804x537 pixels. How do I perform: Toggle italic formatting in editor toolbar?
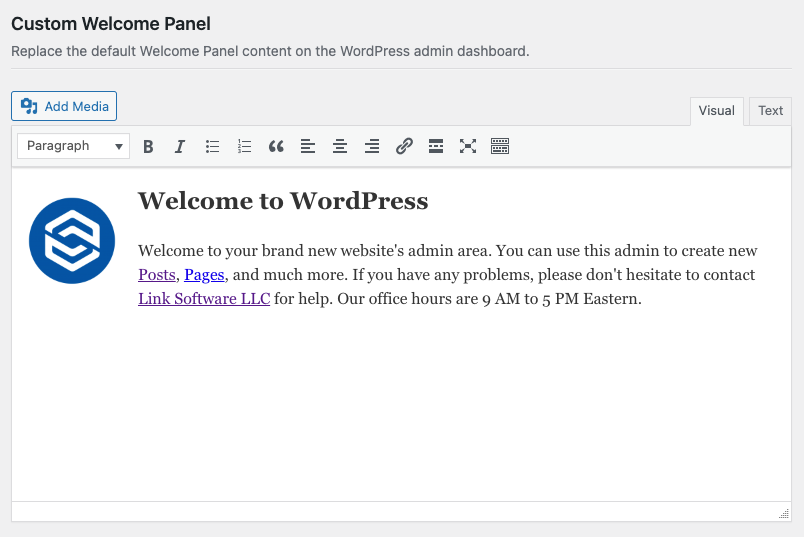179,147
